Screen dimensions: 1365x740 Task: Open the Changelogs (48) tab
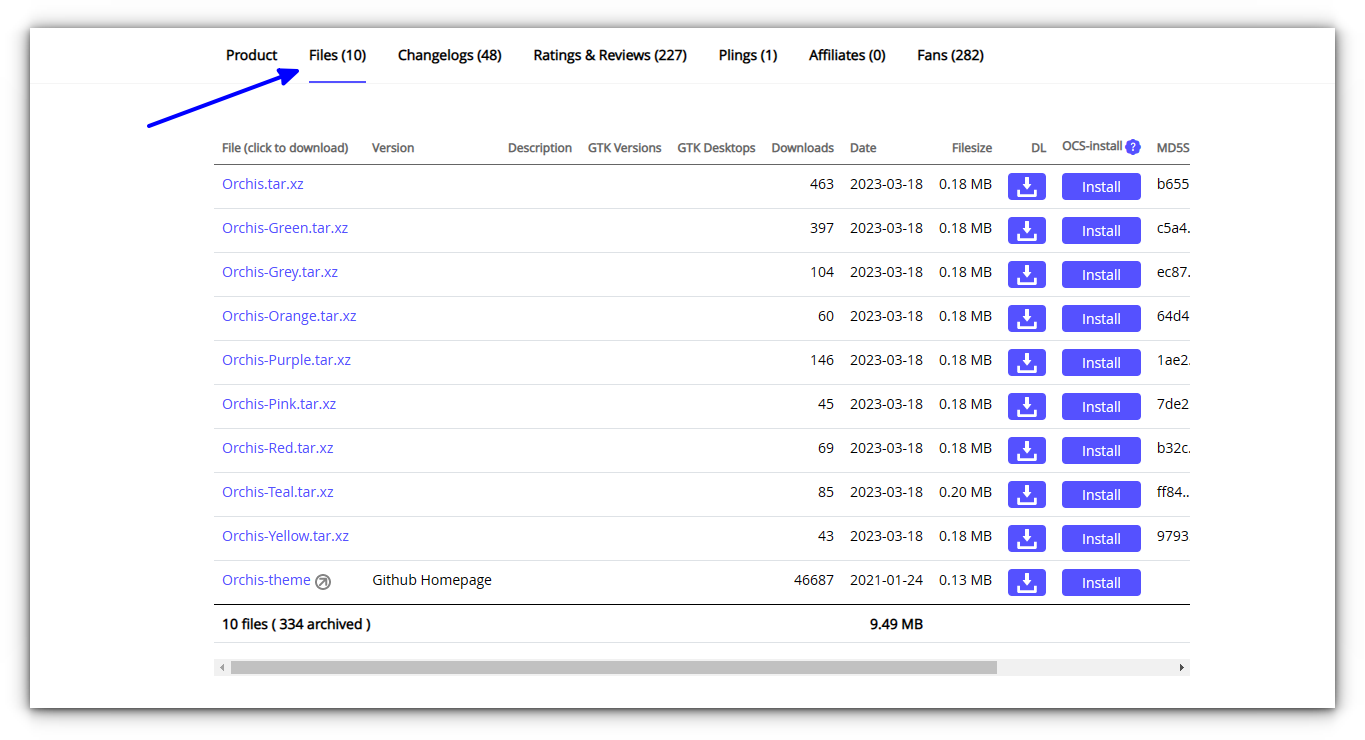449,55
